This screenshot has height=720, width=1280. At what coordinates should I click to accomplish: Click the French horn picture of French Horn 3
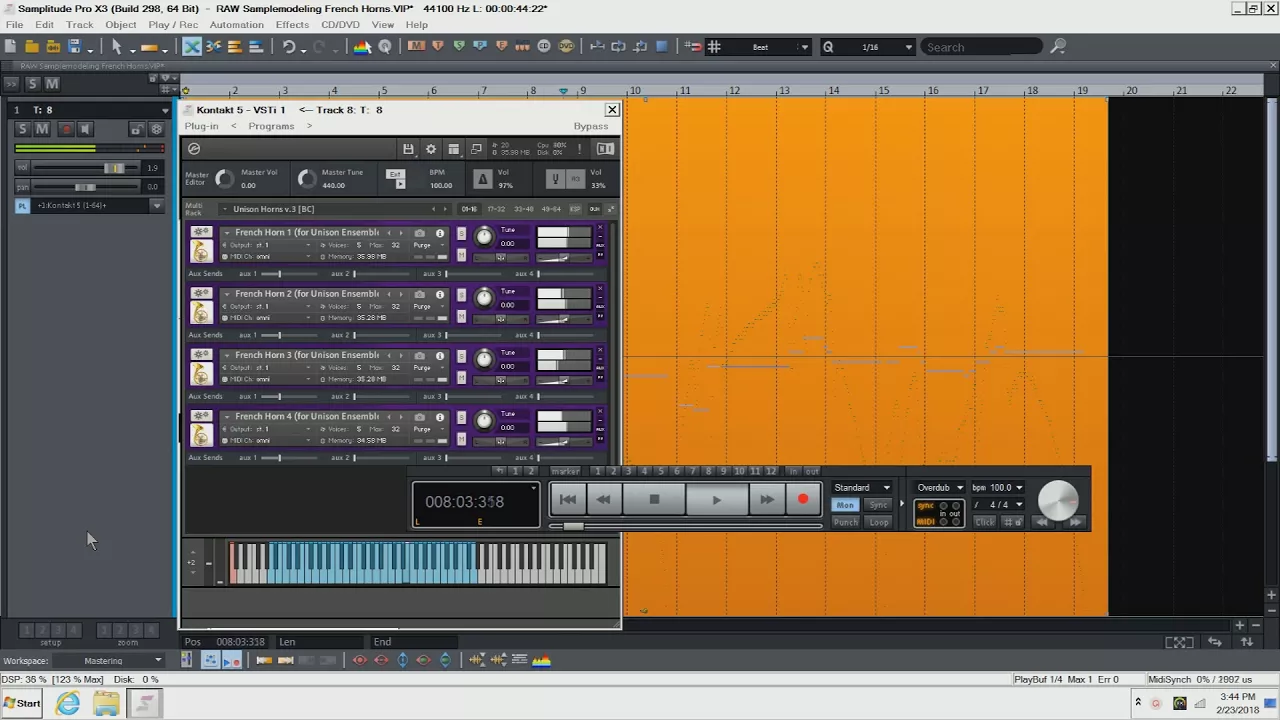coord(201,373)
